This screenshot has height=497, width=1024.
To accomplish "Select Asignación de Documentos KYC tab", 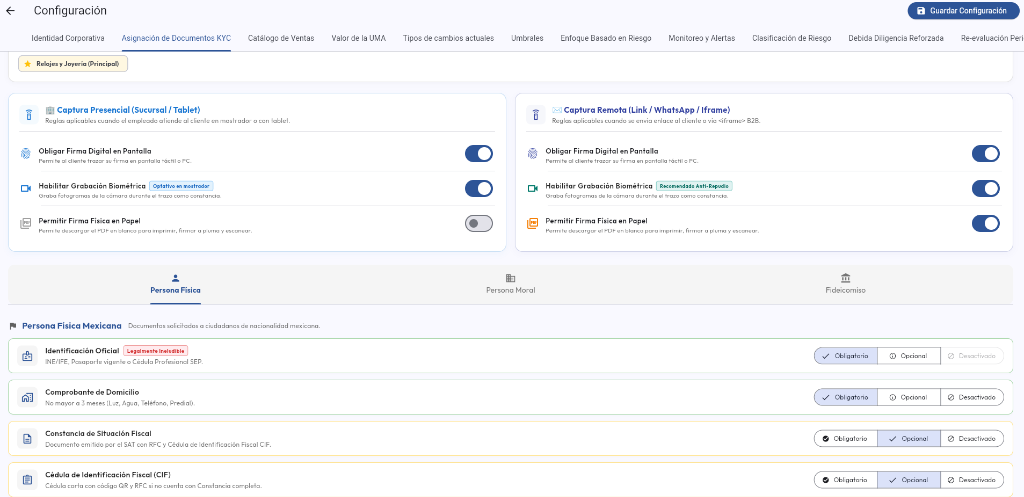I will click(x=176, y=39).
